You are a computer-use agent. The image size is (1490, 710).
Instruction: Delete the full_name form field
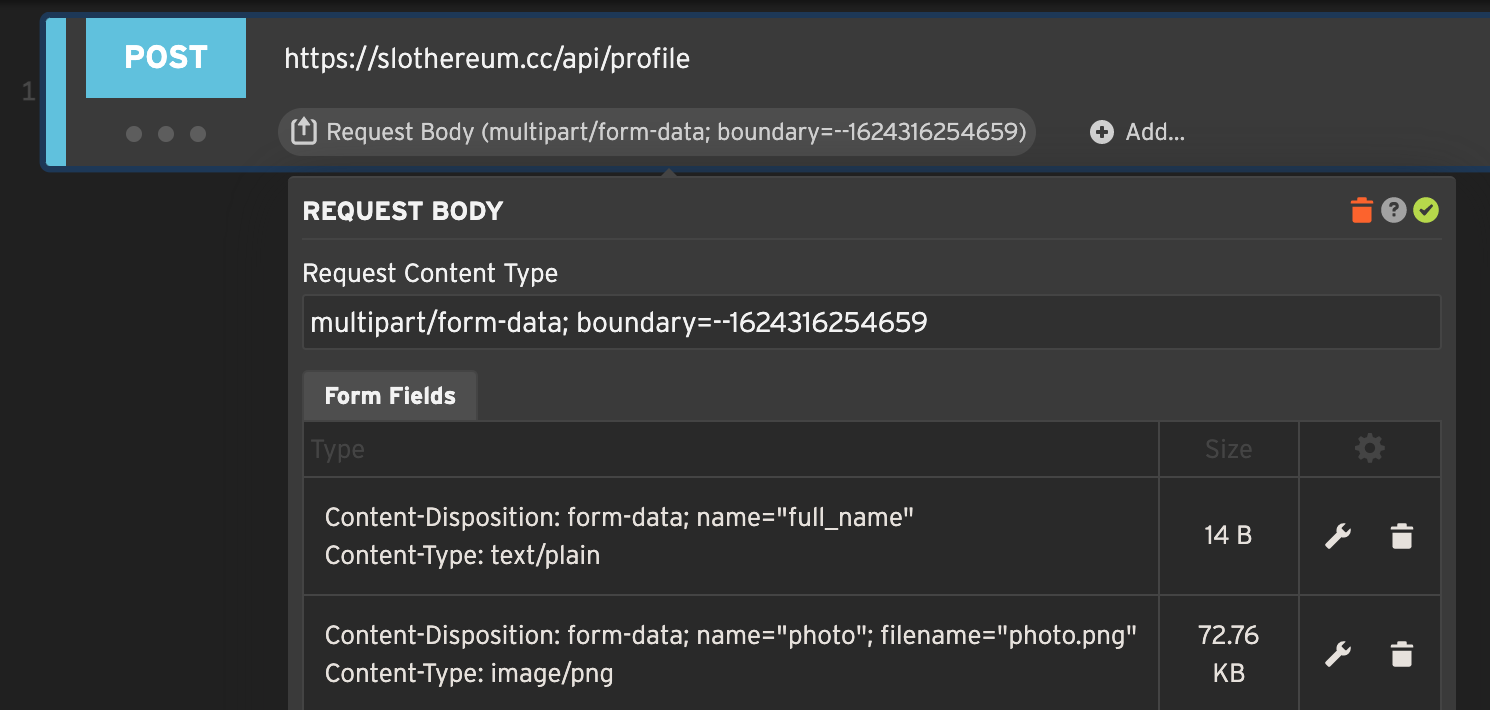(x=1401, y=536)
